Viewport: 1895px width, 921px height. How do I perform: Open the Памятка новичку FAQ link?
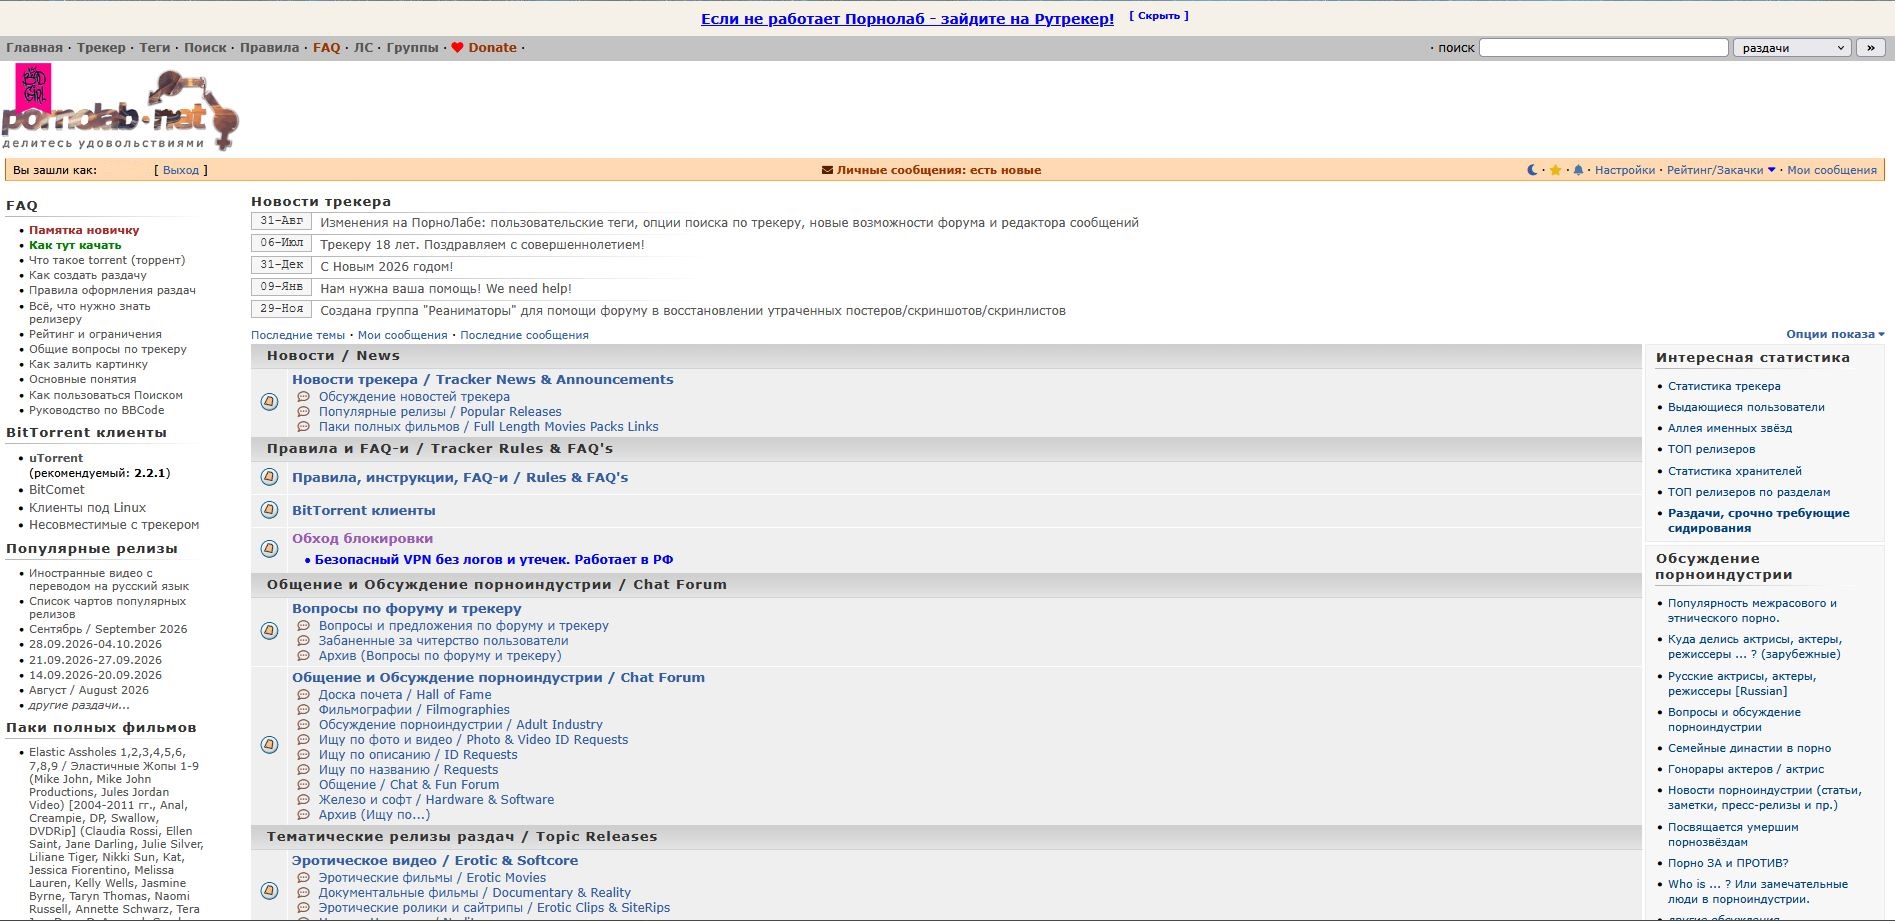pos(84,230)
